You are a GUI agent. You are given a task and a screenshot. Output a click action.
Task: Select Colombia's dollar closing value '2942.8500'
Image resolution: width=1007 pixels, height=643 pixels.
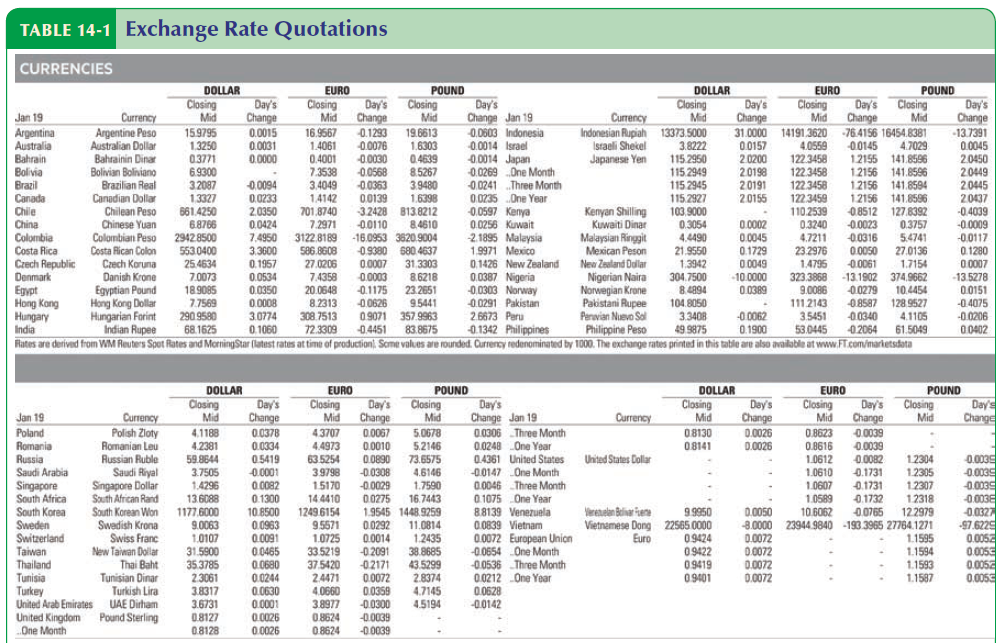coord(195,238)
